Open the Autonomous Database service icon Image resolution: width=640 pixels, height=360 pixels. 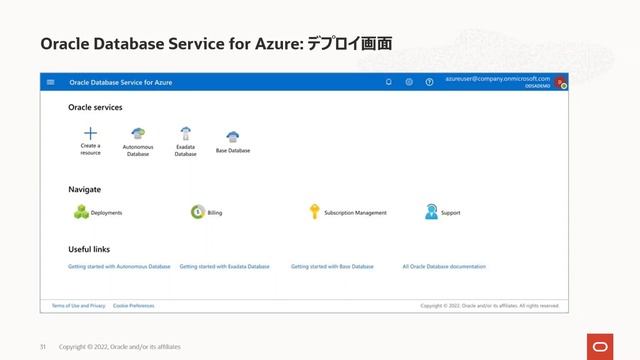(138, 133)
